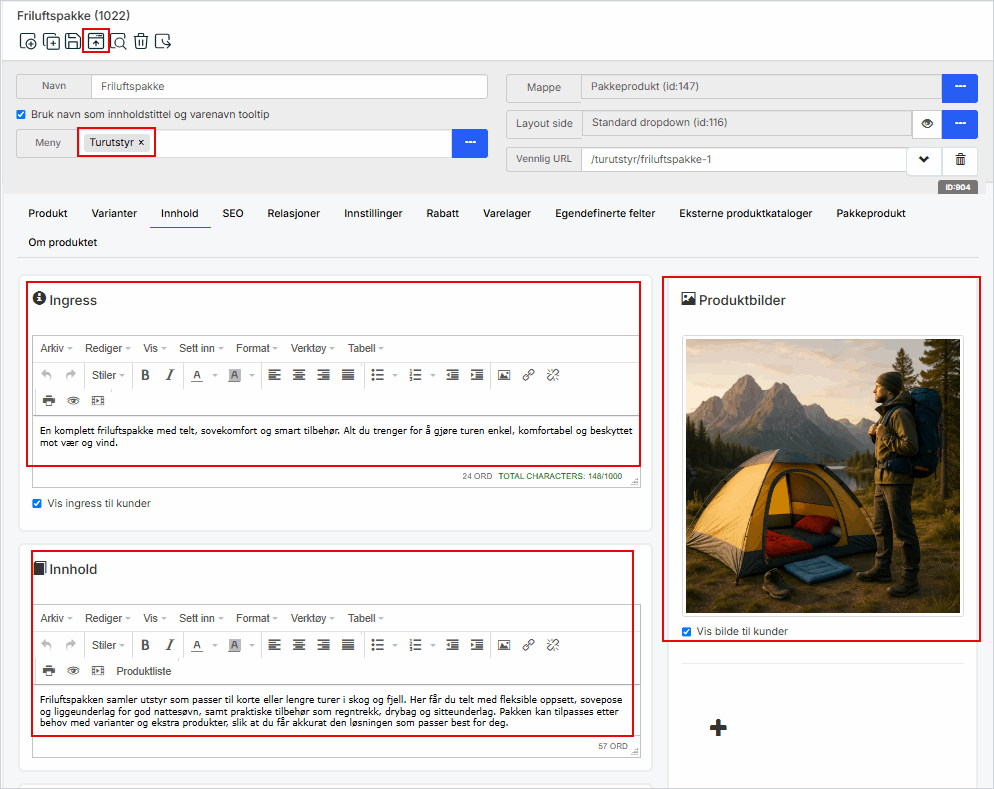The image size is (994, 789).
Task: Toggle 'Vis bilde til kunder' checkbox
Action: (x=686, y=631)
